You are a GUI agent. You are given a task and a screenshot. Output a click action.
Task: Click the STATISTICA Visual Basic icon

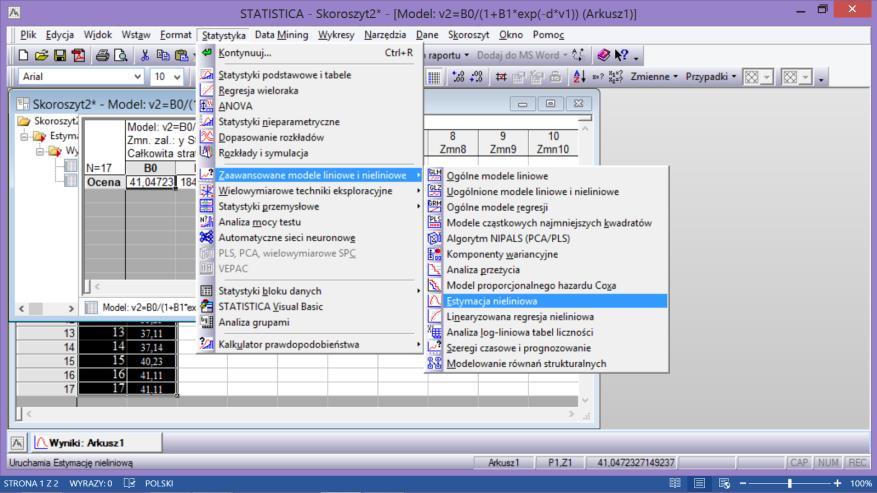click(x=206, y=306)
